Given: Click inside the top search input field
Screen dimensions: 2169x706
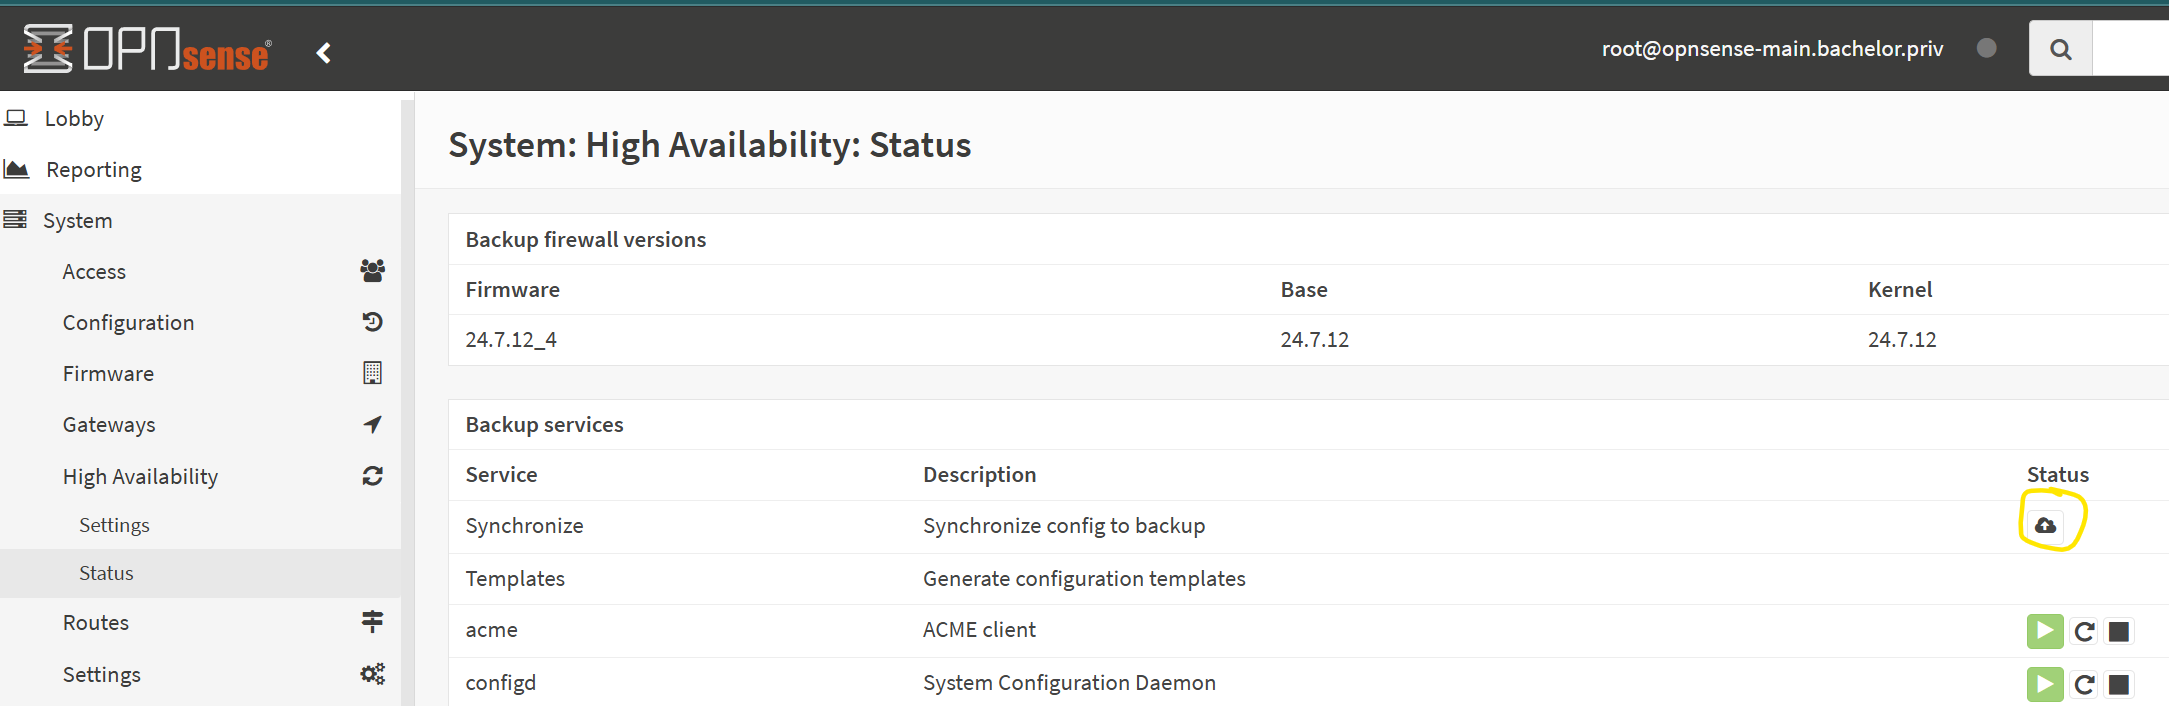Looking at the screenshot, I should point(2130,49).
